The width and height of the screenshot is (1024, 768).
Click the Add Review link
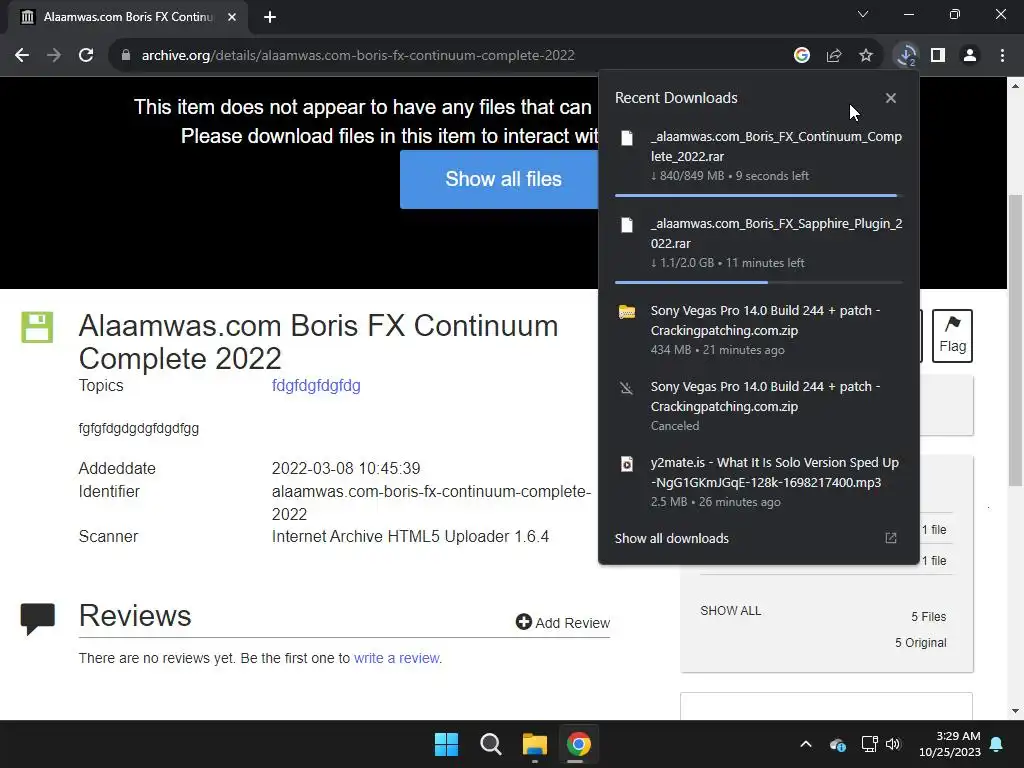tap(562, 622)
